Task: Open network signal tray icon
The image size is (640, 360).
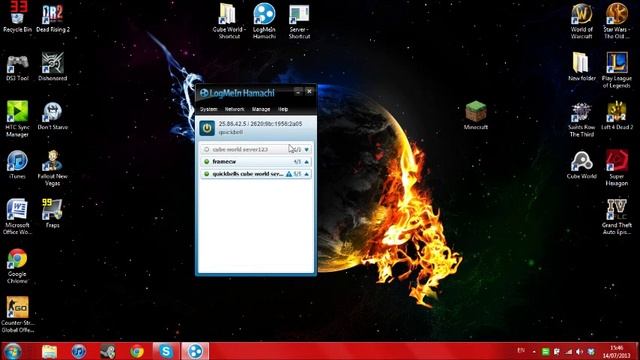Action: coord(569,351)
